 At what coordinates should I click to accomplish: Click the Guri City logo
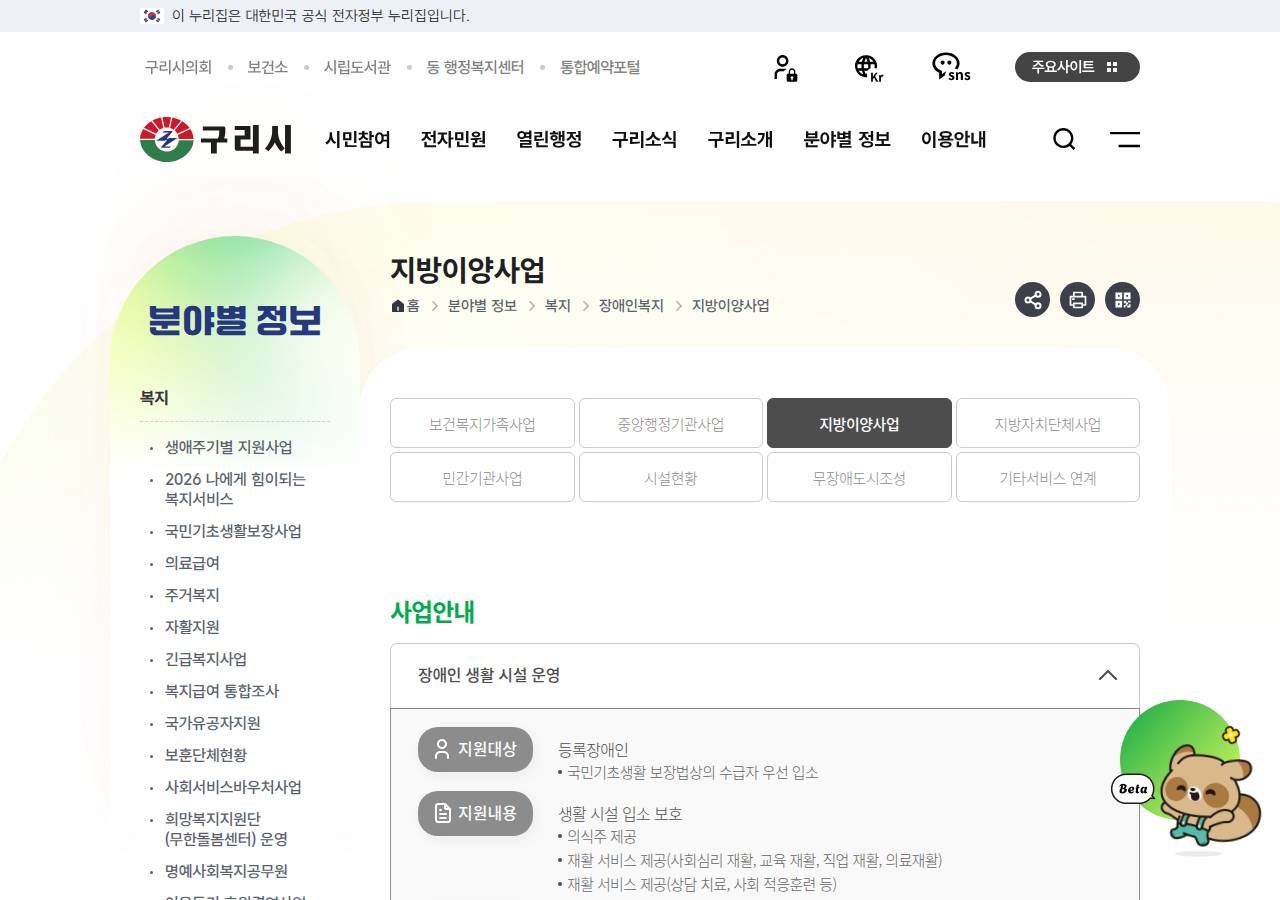pos(216,139)
